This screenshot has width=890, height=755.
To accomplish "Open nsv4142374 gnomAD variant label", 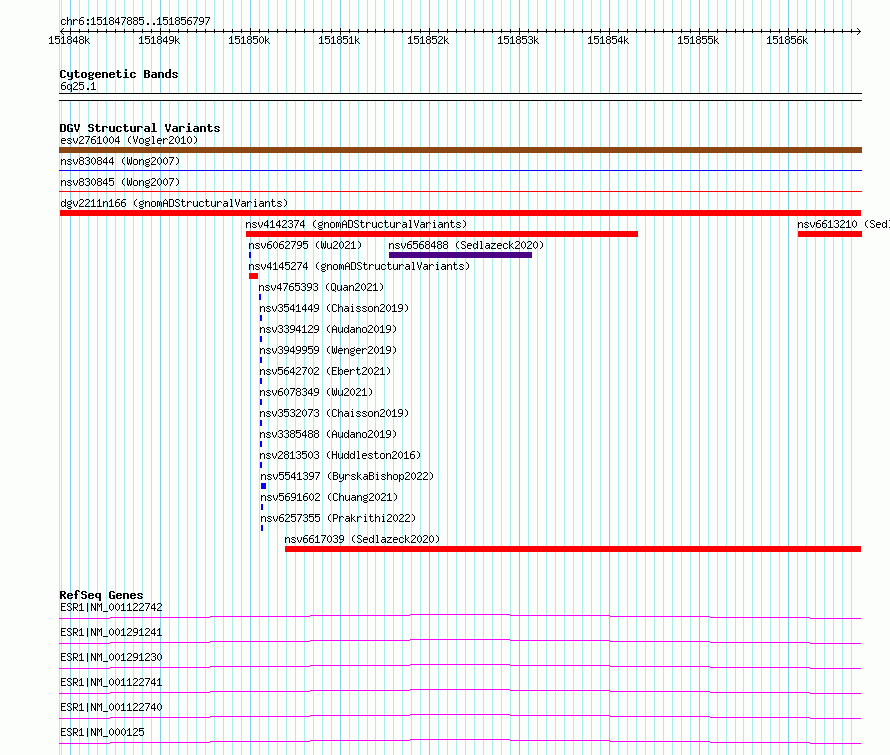I will tap(356, 224).
